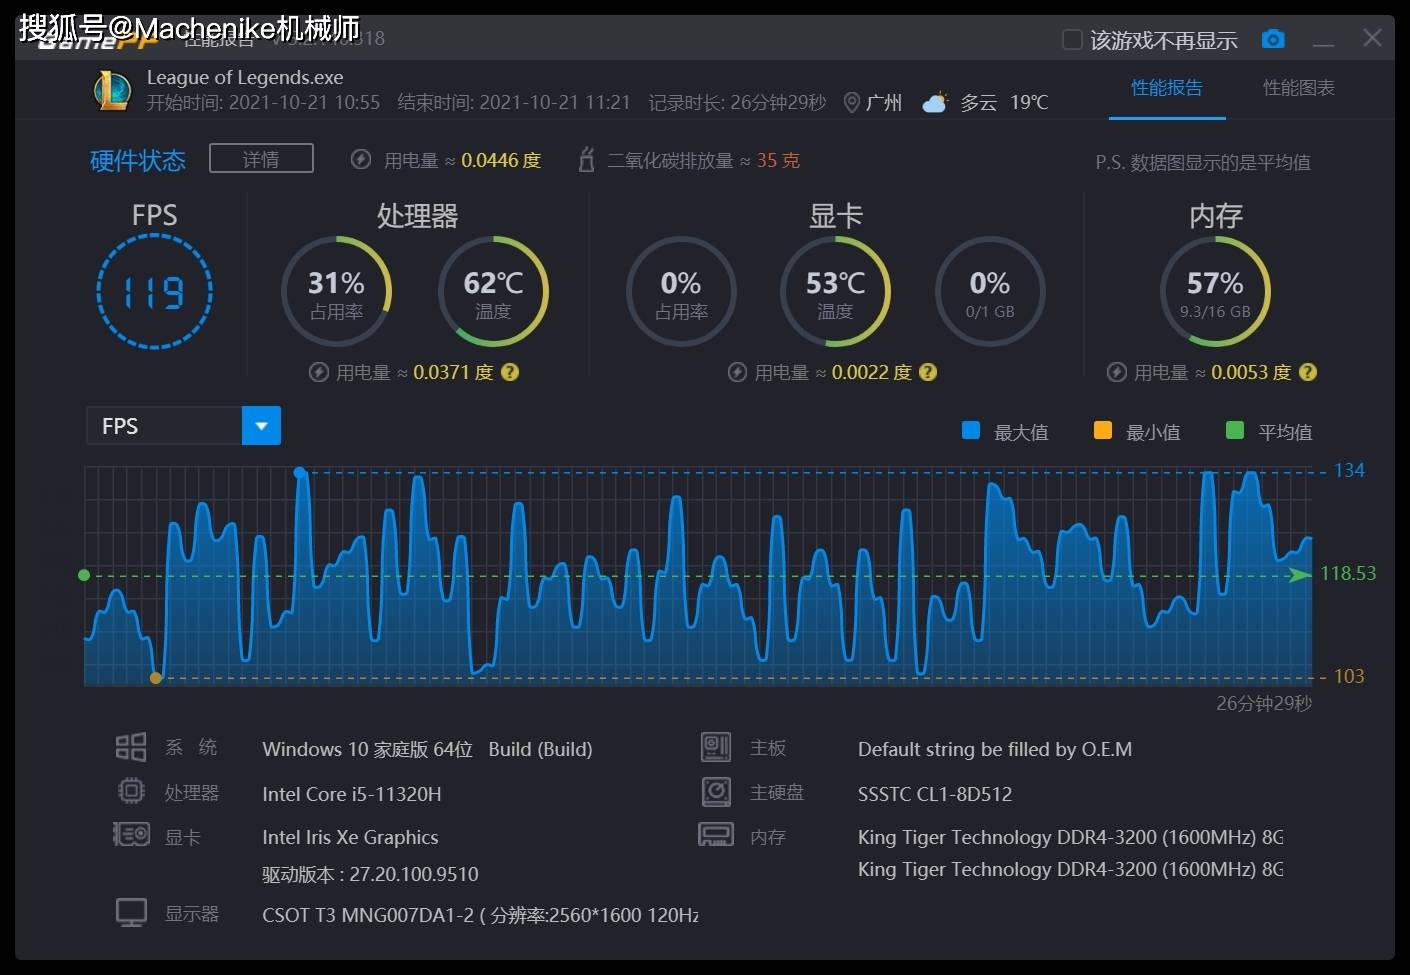Click the weather cloud icon
Image resolution: width=1410 pixels, height=975 pixels.
[934, 102]
